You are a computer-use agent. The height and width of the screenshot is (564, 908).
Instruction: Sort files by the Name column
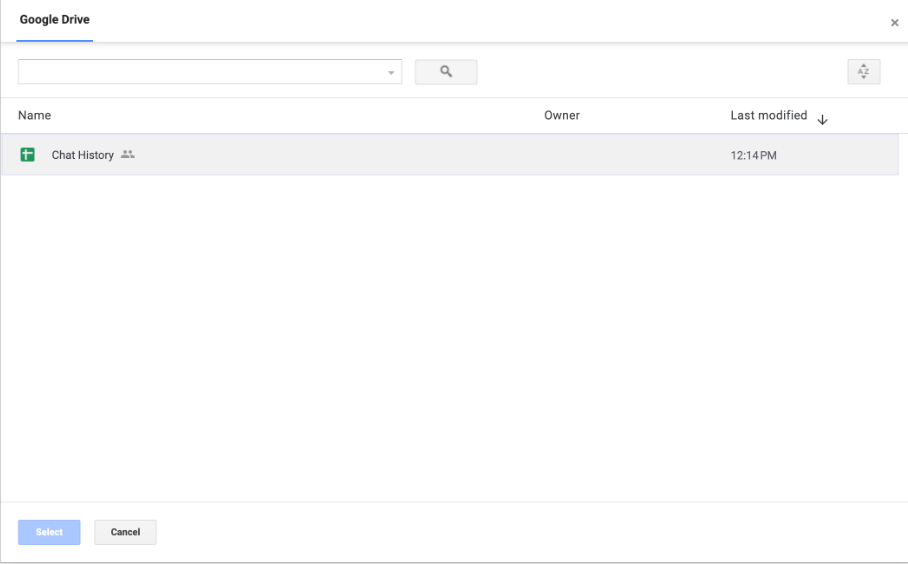pyautogui.click(x=34, y=115)
